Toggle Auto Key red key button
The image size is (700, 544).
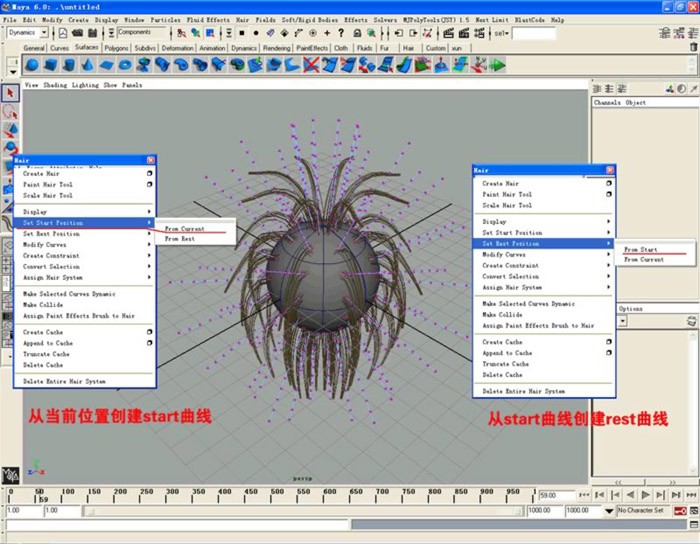pyautogui.click(x=680, y=511)
